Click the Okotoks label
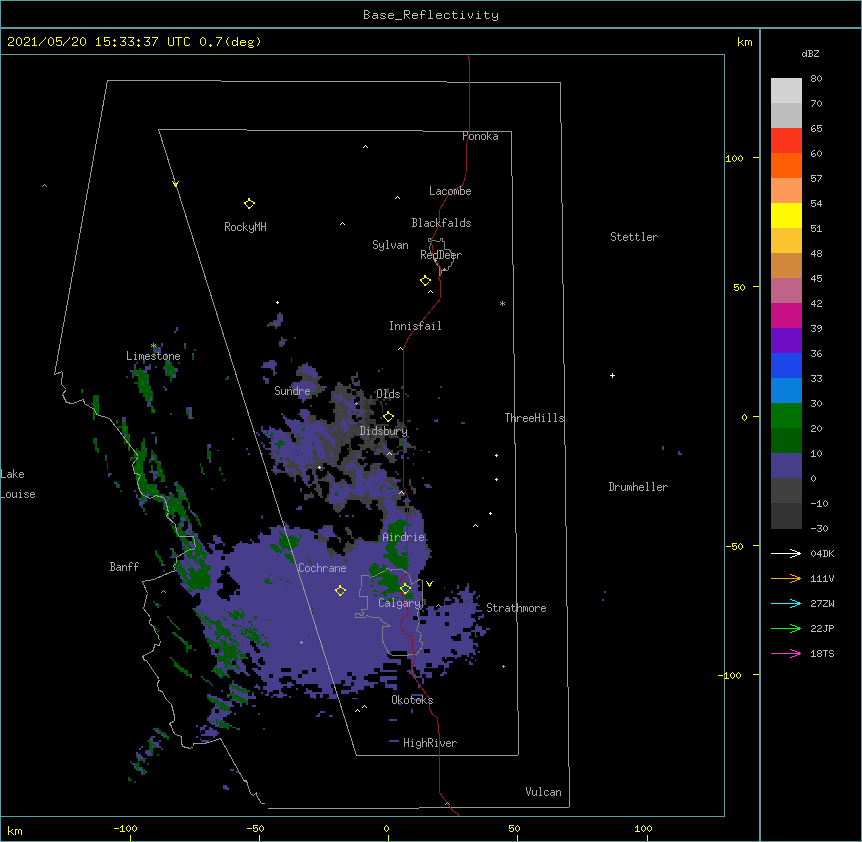This screenshot has width=862, height=842. [412, 700]
